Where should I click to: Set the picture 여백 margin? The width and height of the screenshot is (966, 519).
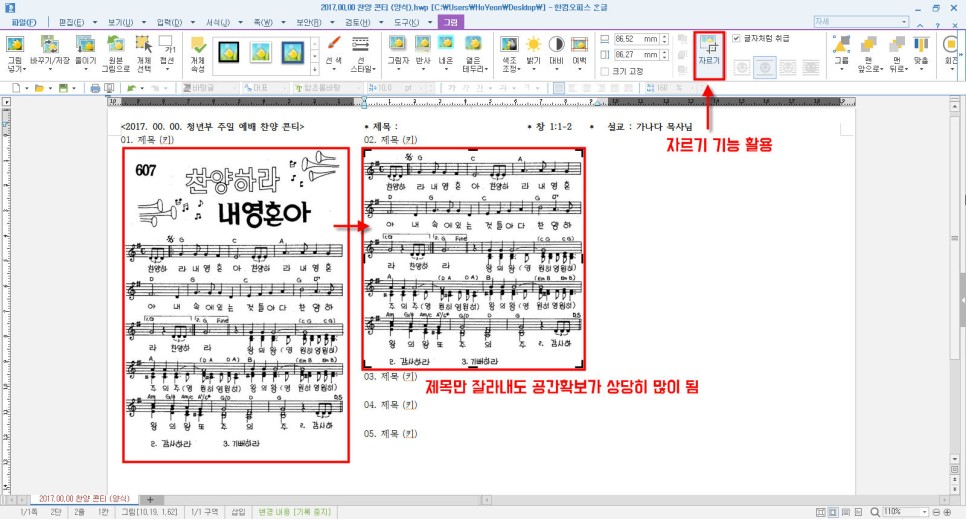579,44
